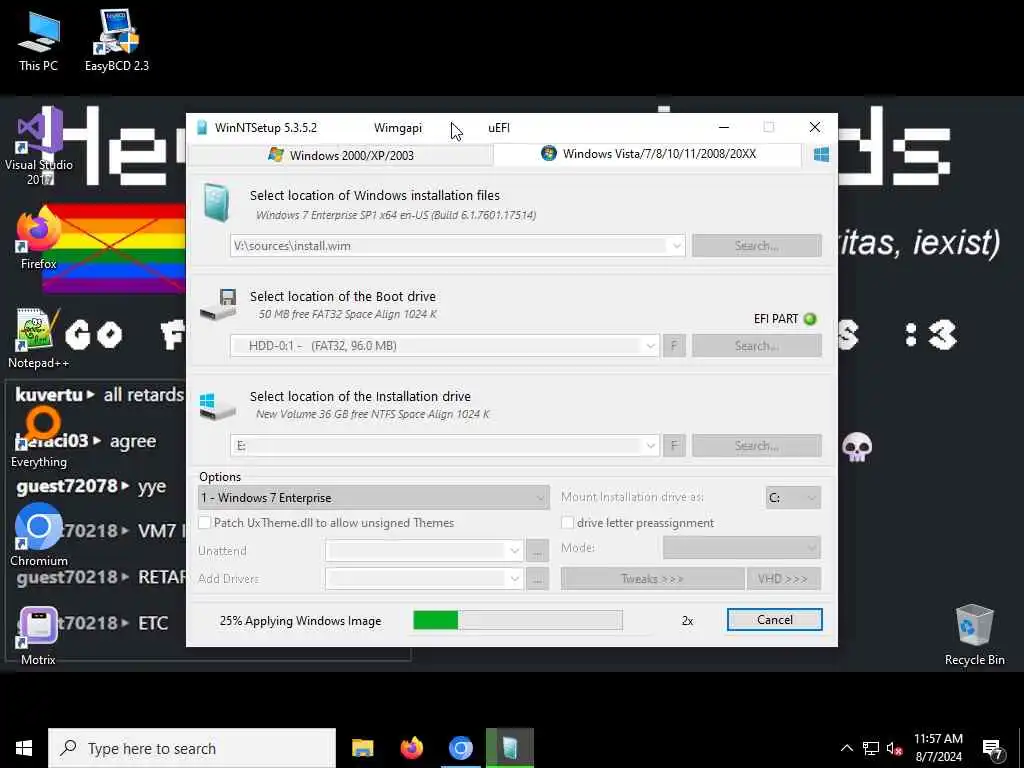
Task: Toggle Patch UxTheme.dll to allow unsigned Themes
Action: click(x=204, y=522)
